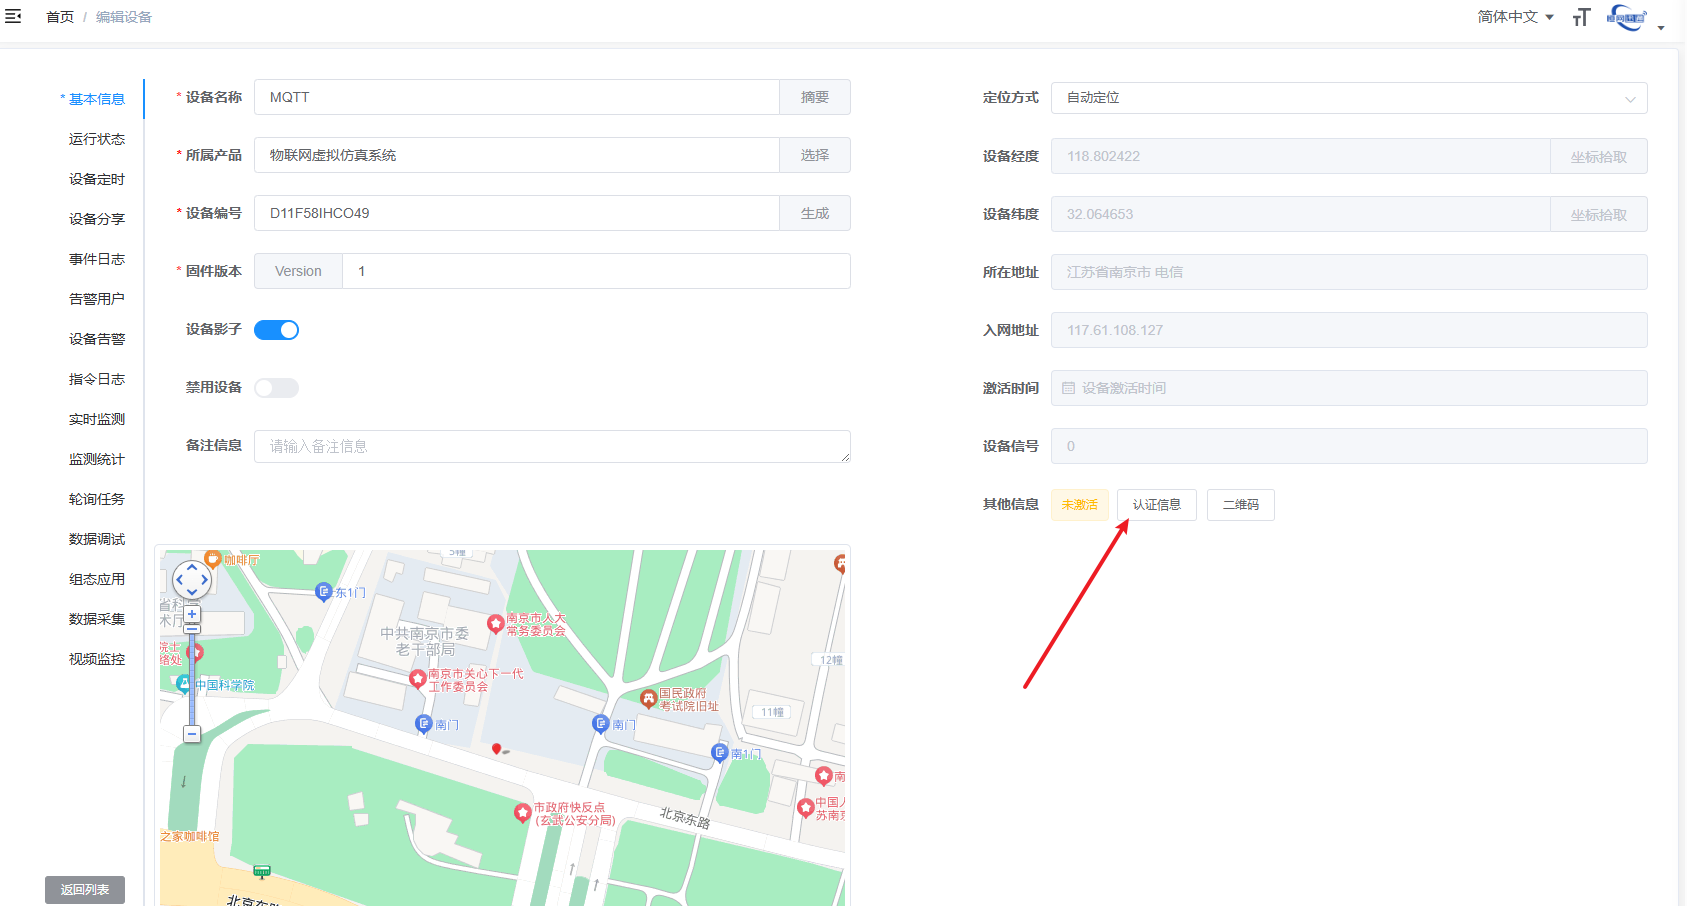The height and width of the screenshot is (906, 1687).
Task: Open the 实时监测 tab
Action: [x=97, y=419]
